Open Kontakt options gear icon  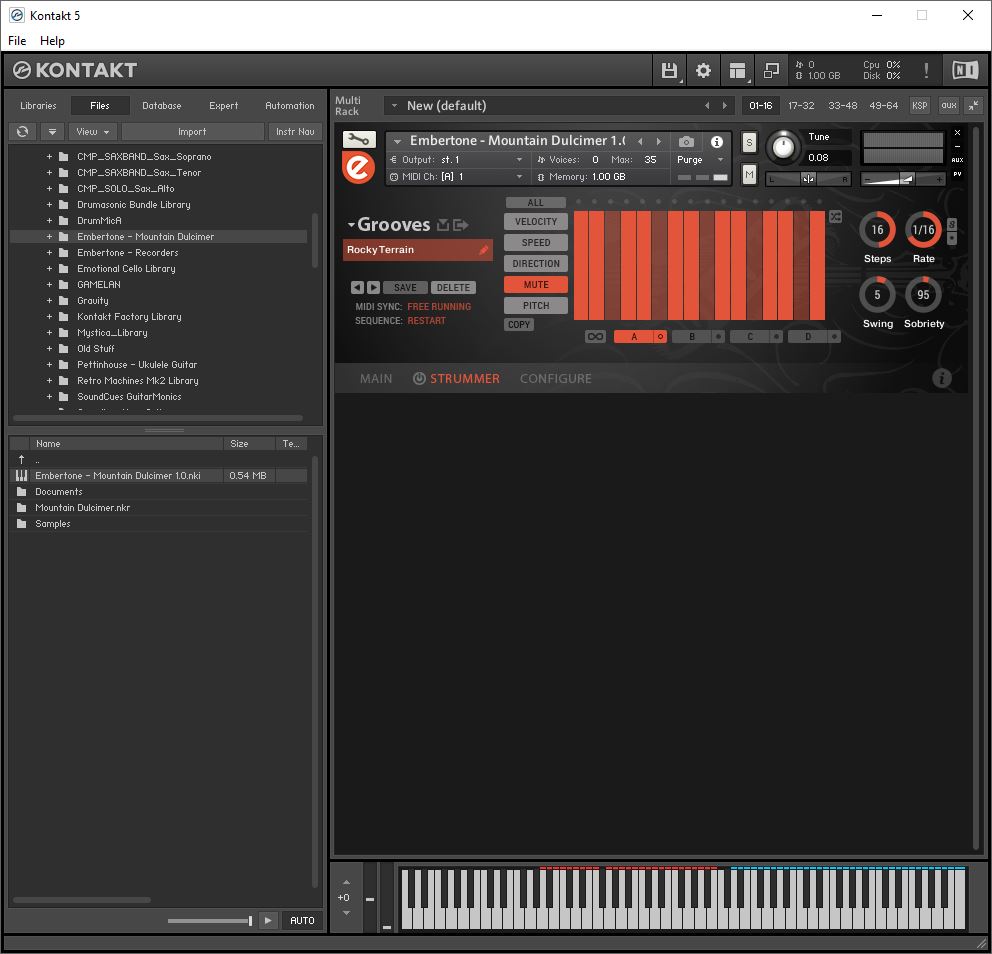click(x=703, y=71)
